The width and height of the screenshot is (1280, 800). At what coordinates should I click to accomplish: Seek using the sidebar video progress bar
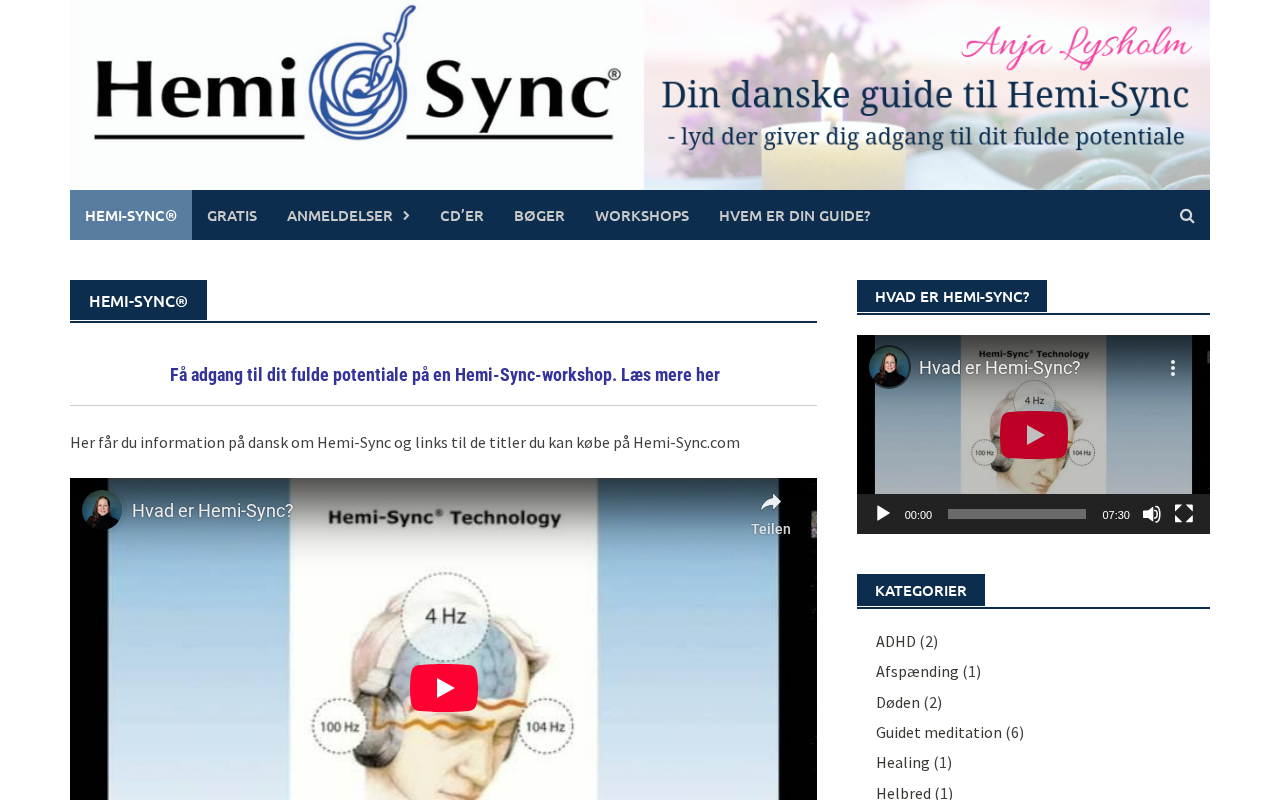pos(1017,514)
